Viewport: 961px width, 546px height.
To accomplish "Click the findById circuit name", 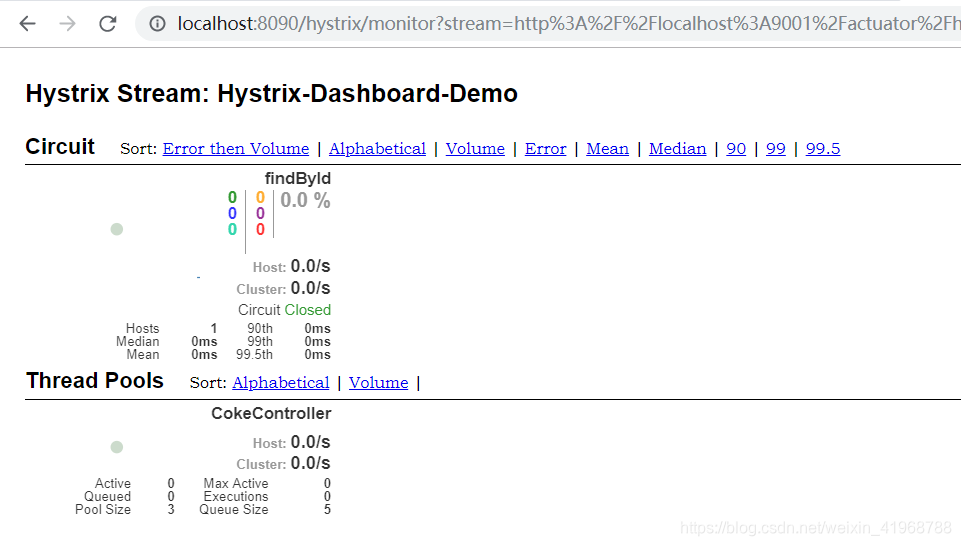I will click(x=298, y=178).
